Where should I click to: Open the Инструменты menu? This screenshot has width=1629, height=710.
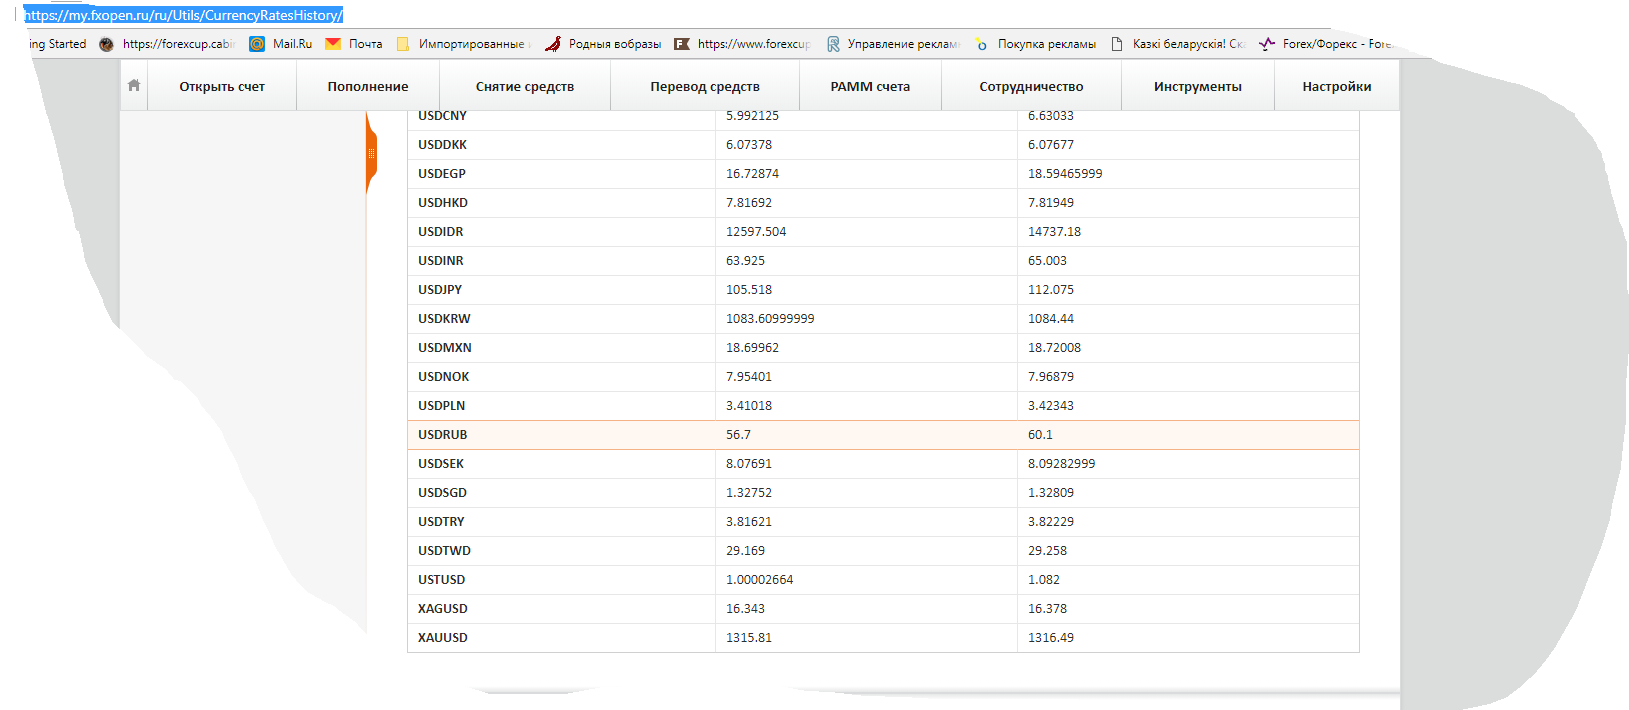click(x=1197, y=87)
